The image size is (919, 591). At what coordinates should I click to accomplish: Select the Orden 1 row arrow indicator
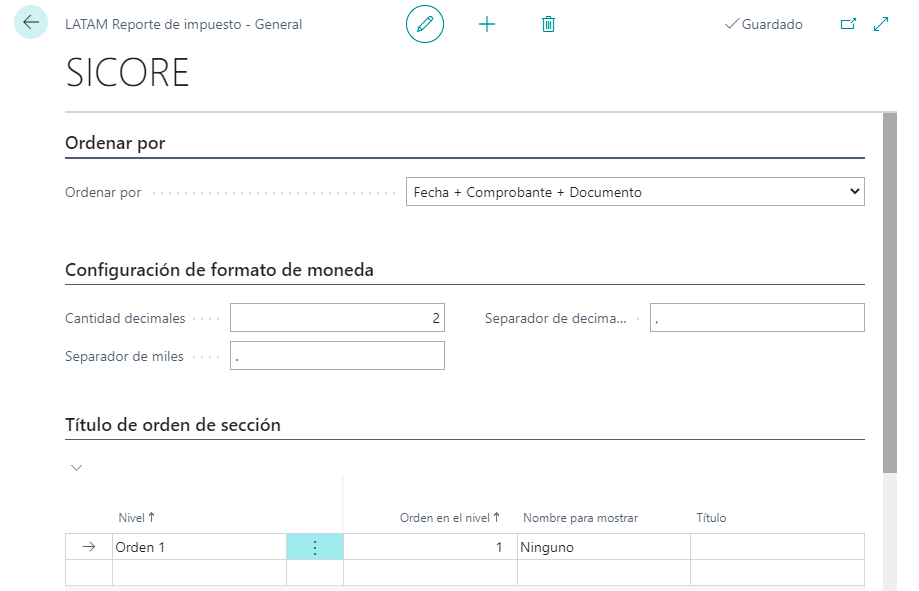[89, 547]
